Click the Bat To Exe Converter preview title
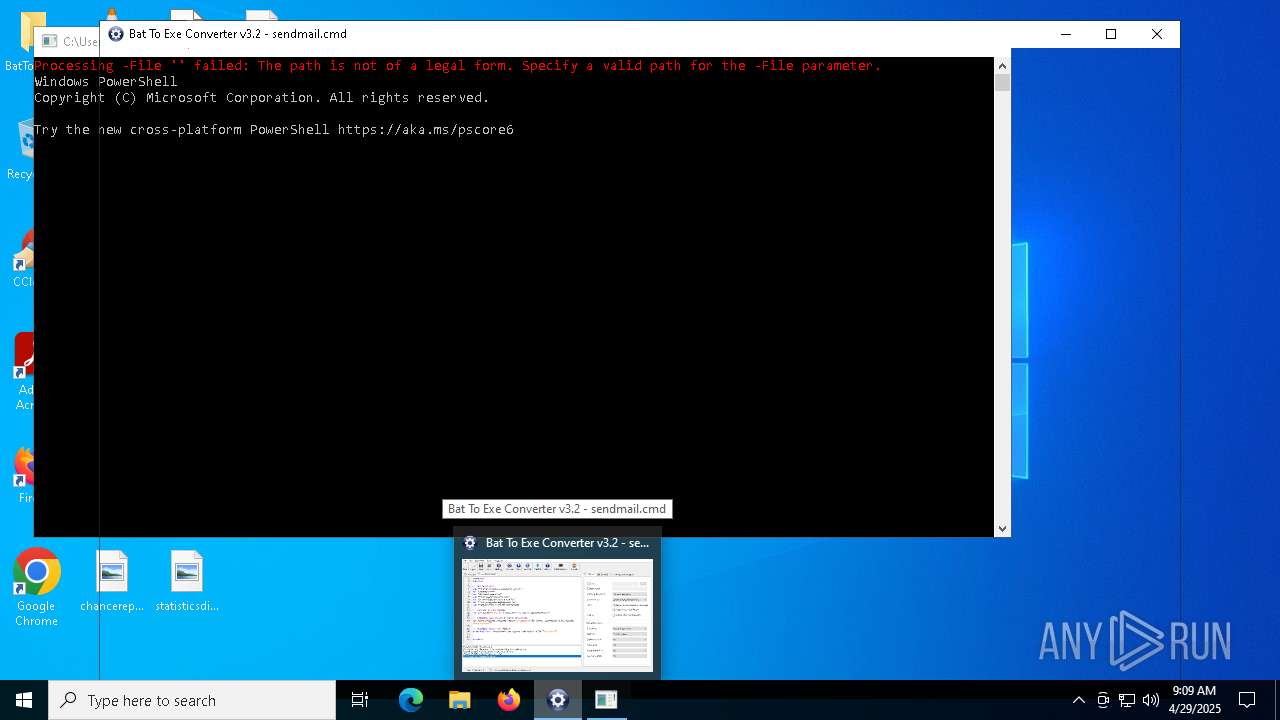Viewport: 1280px width, 720px height. click(x=567, y=543)
